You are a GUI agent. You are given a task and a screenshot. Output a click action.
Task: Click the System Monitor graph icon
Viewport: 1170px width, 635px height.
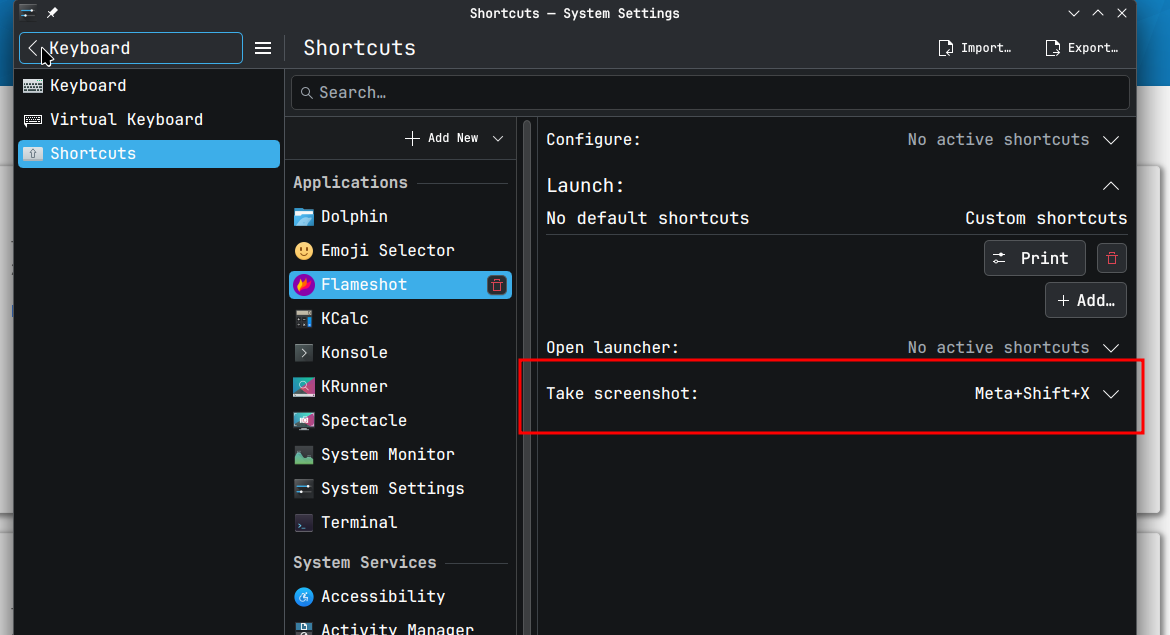(304, 454)
